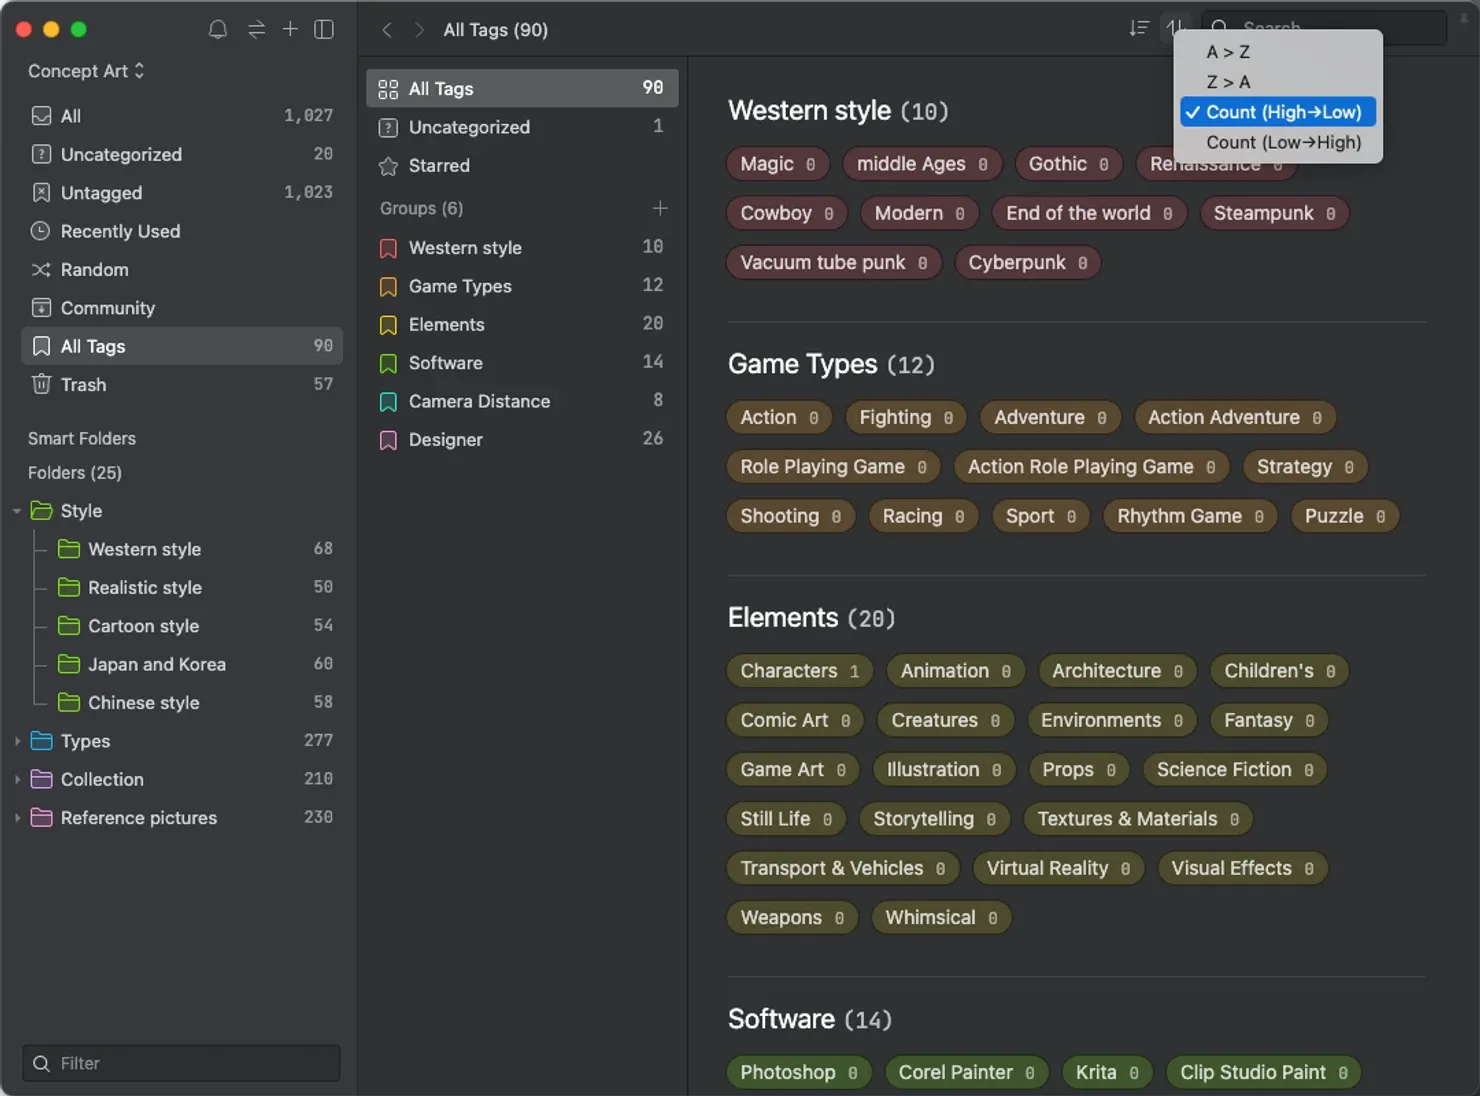Click the switch library arrows icon
1480x1096 pixels.
(256, 30)
